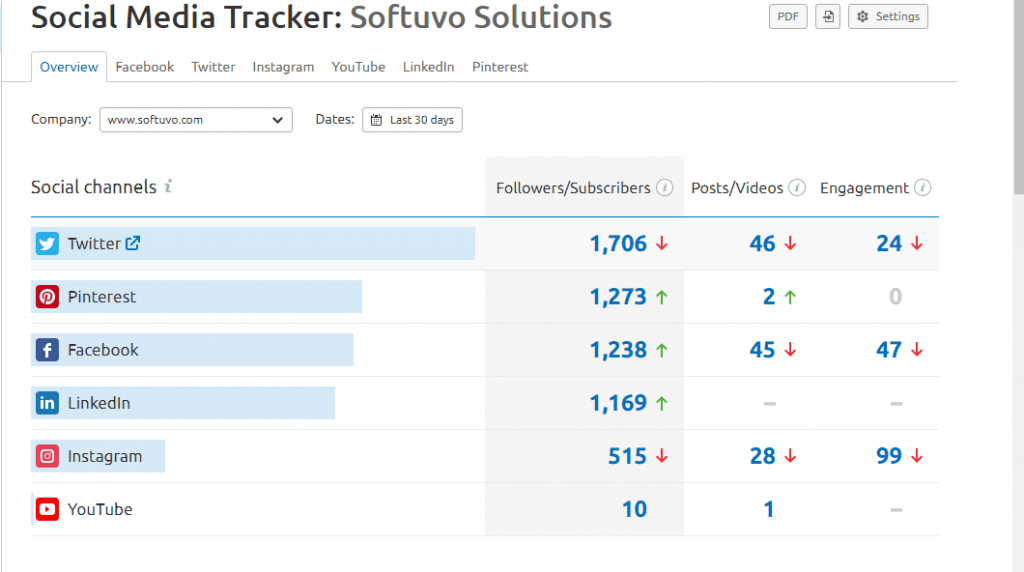Click the YouTube logo icon
The height and width of the screenshot is (572, 1024).
tap(47, 509)
